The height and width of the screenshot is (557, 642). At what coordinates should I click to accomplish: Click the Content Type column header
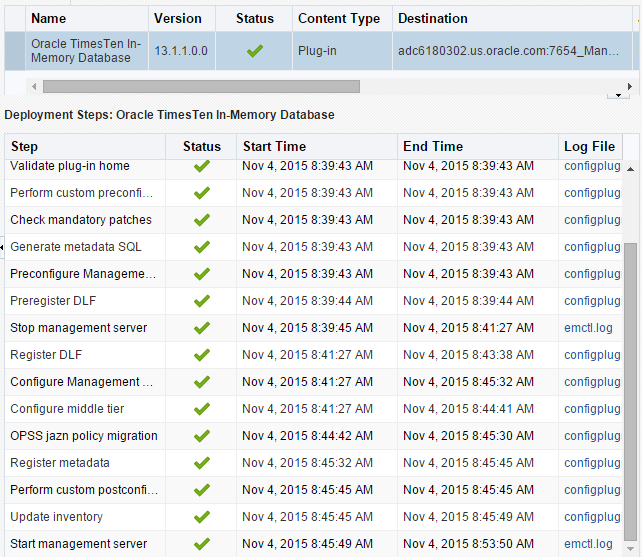tap(342, 18)
